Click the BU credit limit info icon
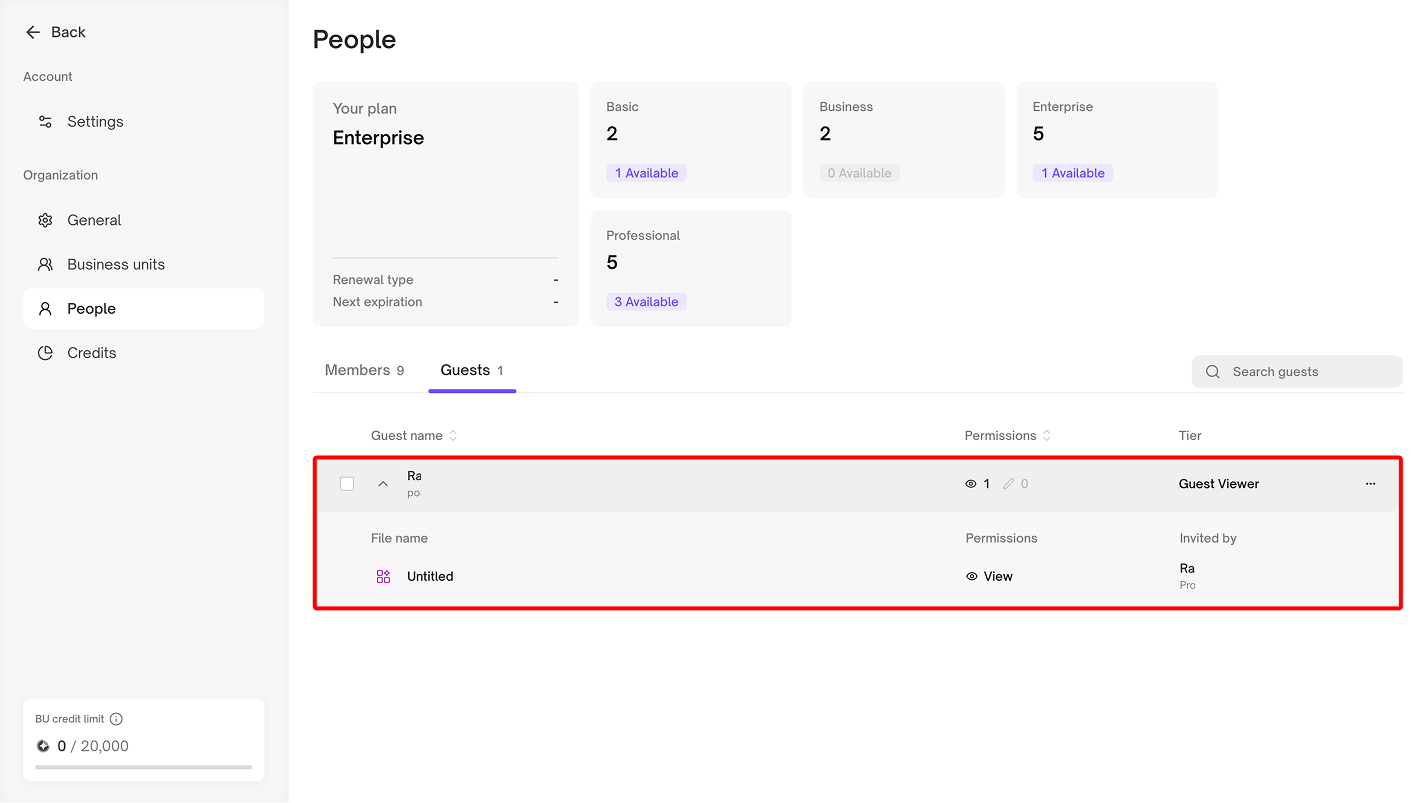 116,719
